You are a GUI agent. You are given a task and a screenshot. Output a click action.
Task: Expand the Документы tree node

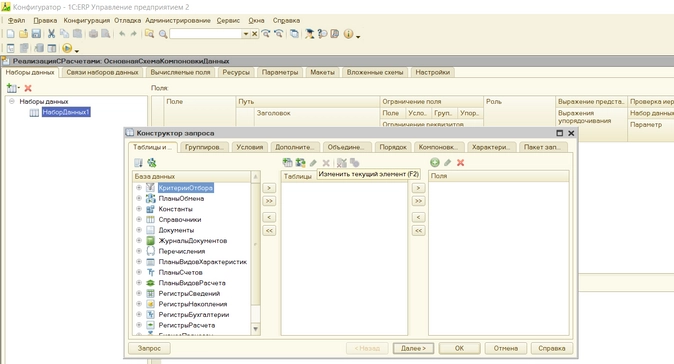point(139,230)
